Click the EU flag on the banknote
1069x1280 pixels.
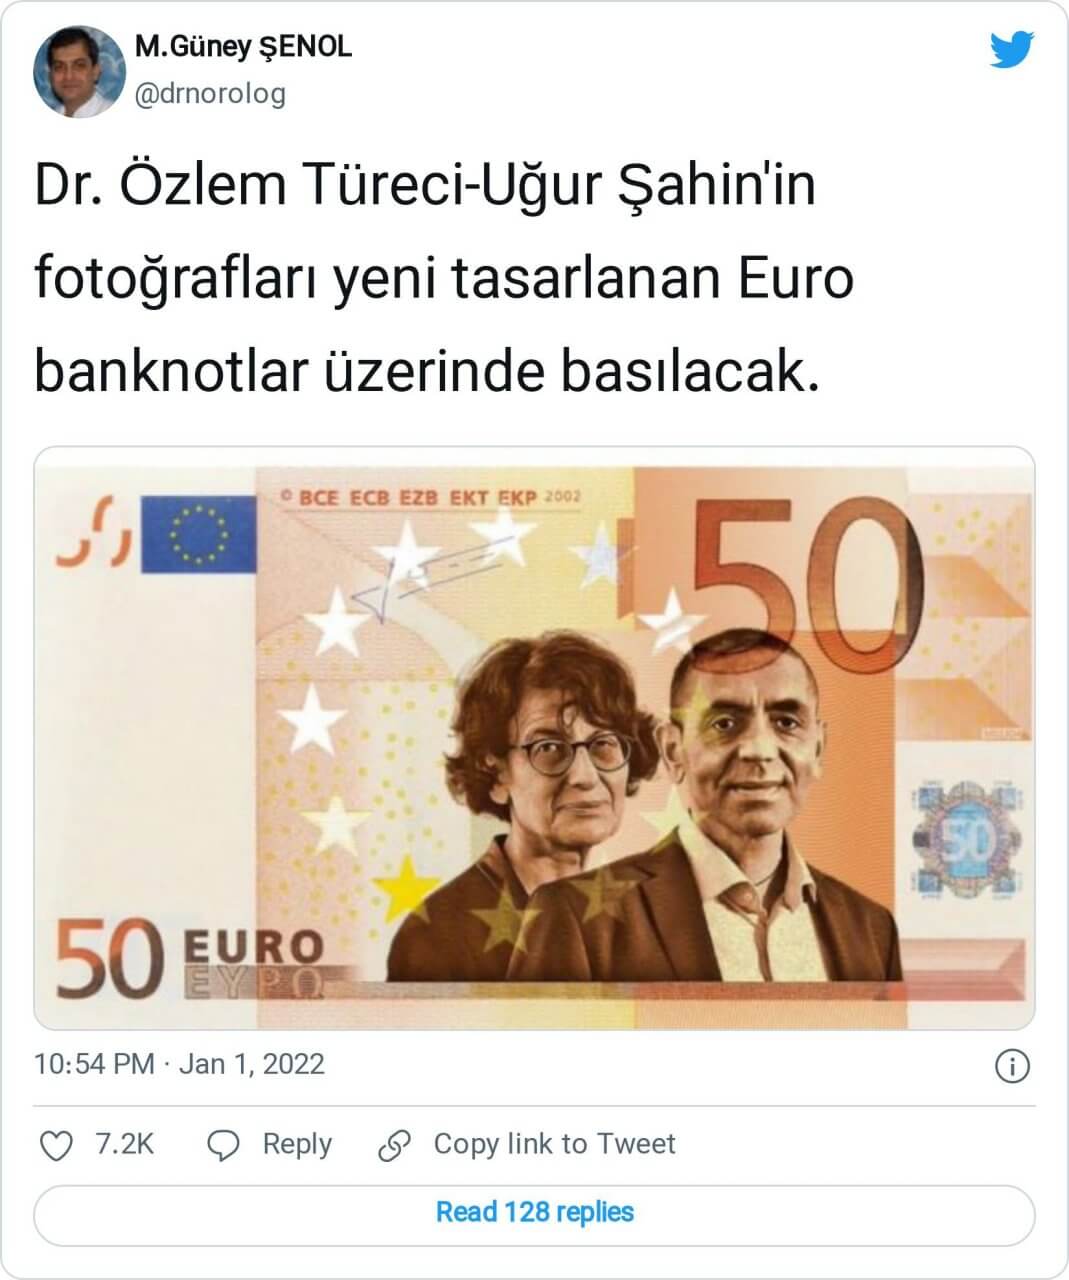(x=199, y=535)
